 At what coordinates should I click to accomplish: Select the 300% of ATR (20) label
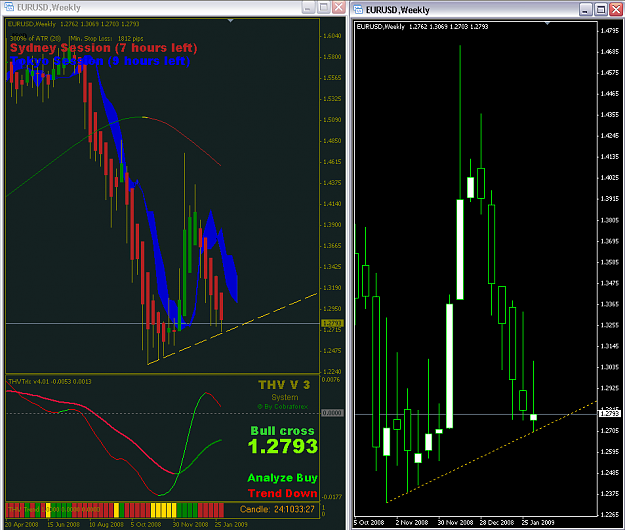pos(35,39)
